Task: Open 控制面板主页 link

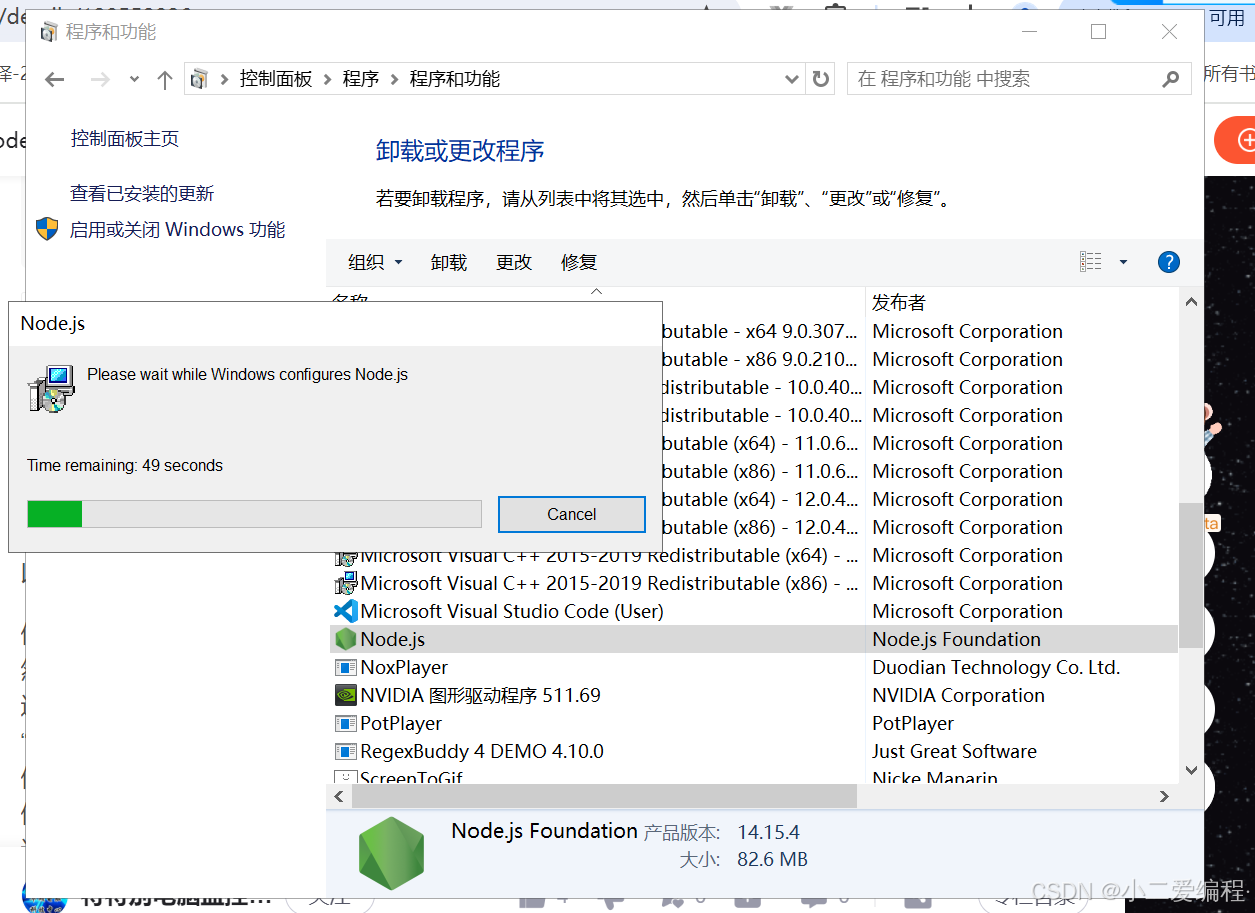Action: click(x=125, y=139)
